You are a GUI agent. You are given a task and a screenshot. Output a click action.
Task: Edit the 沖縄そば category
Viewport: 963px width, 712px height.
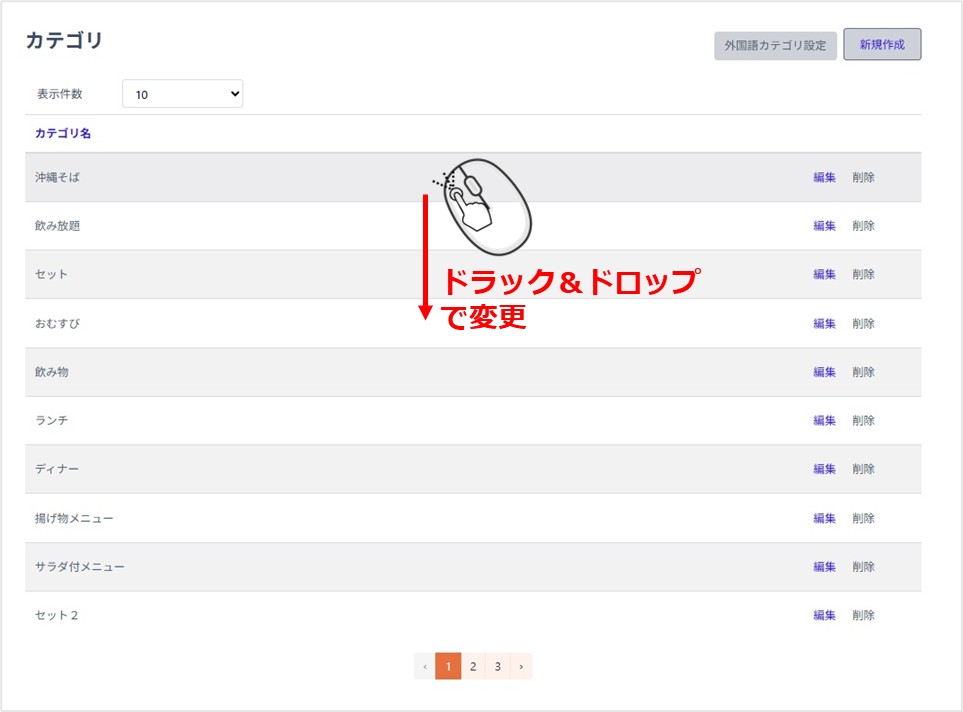(x=824, y=177)
